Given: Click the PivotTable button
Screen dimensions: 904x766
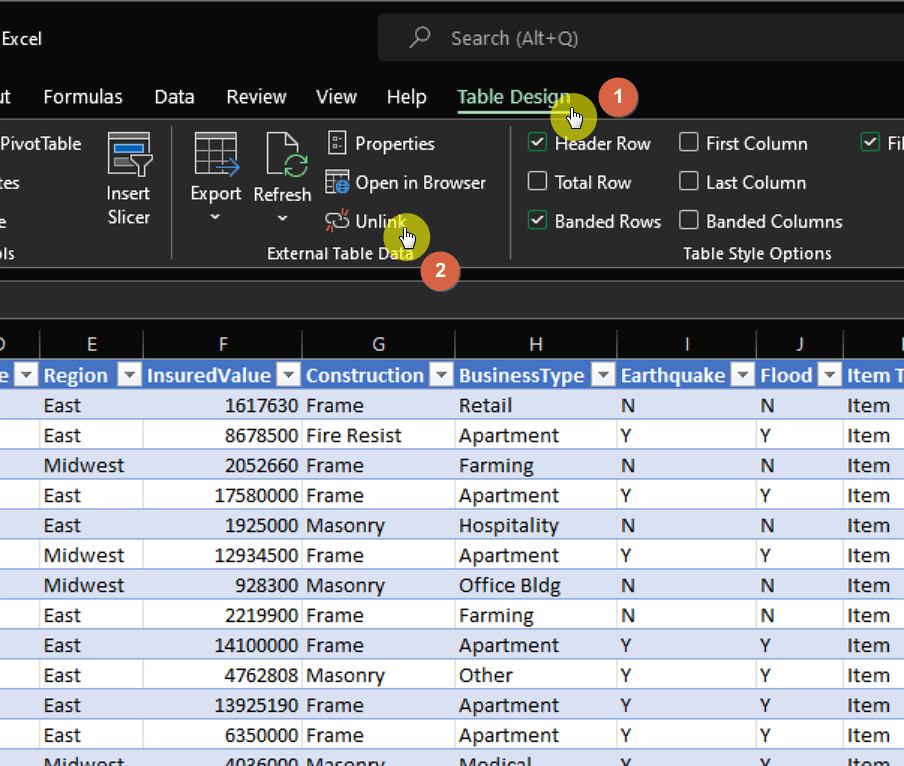Looking at the screenshot, I should (x=40, y=144).
